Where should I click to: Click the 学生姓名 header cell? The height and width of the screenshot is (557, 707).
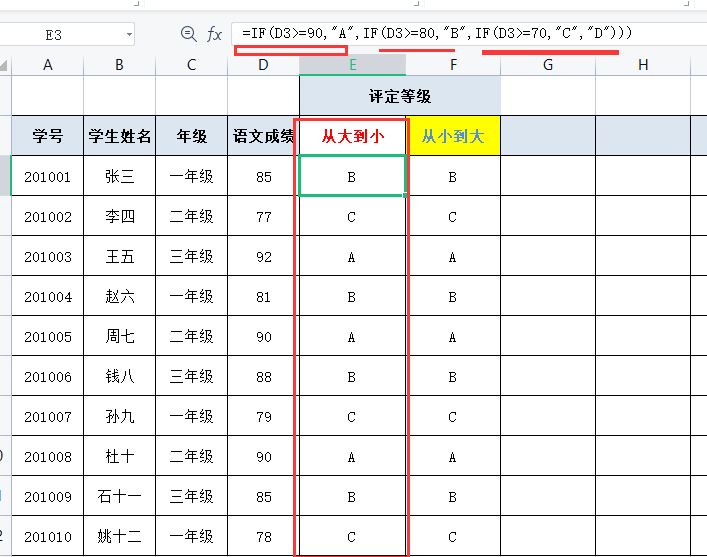119,136
